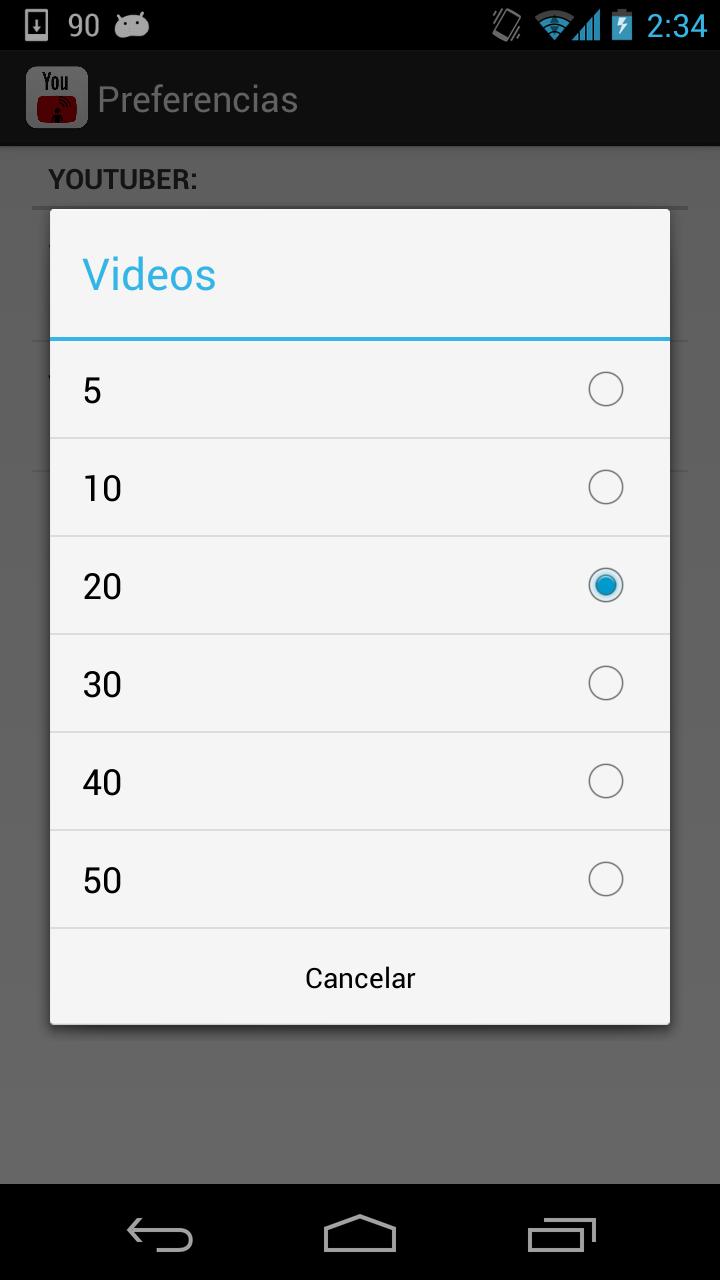This screenshot has width=720, height=1280.
Task: Click the 50 list item label
Action: click(102, 880)
